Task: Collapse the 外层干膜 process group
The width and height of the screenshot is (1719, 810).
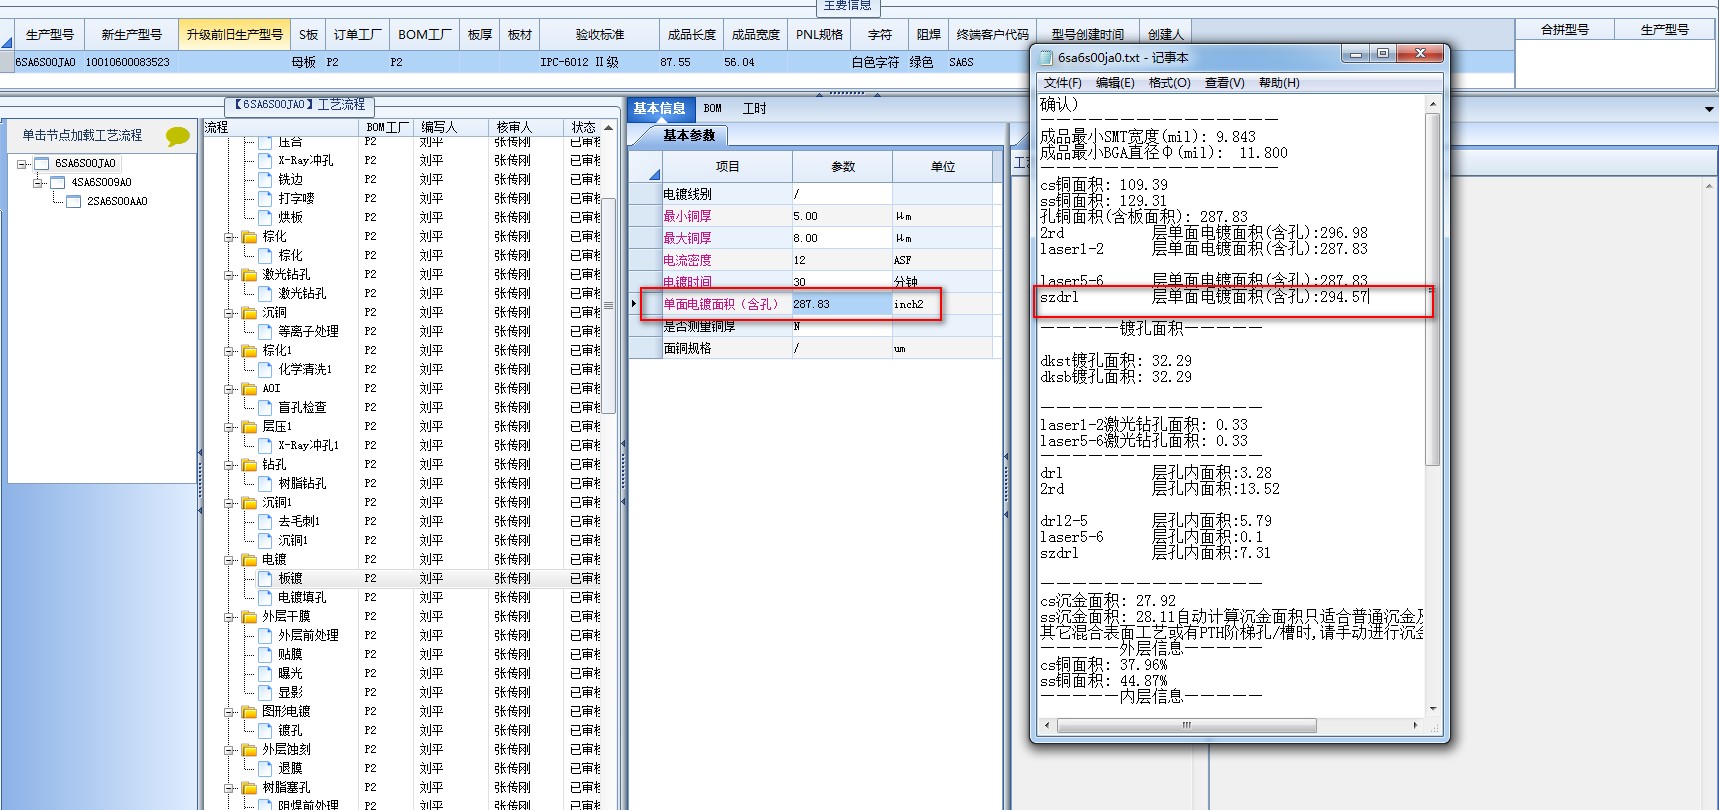Action: tap(230, 617)
